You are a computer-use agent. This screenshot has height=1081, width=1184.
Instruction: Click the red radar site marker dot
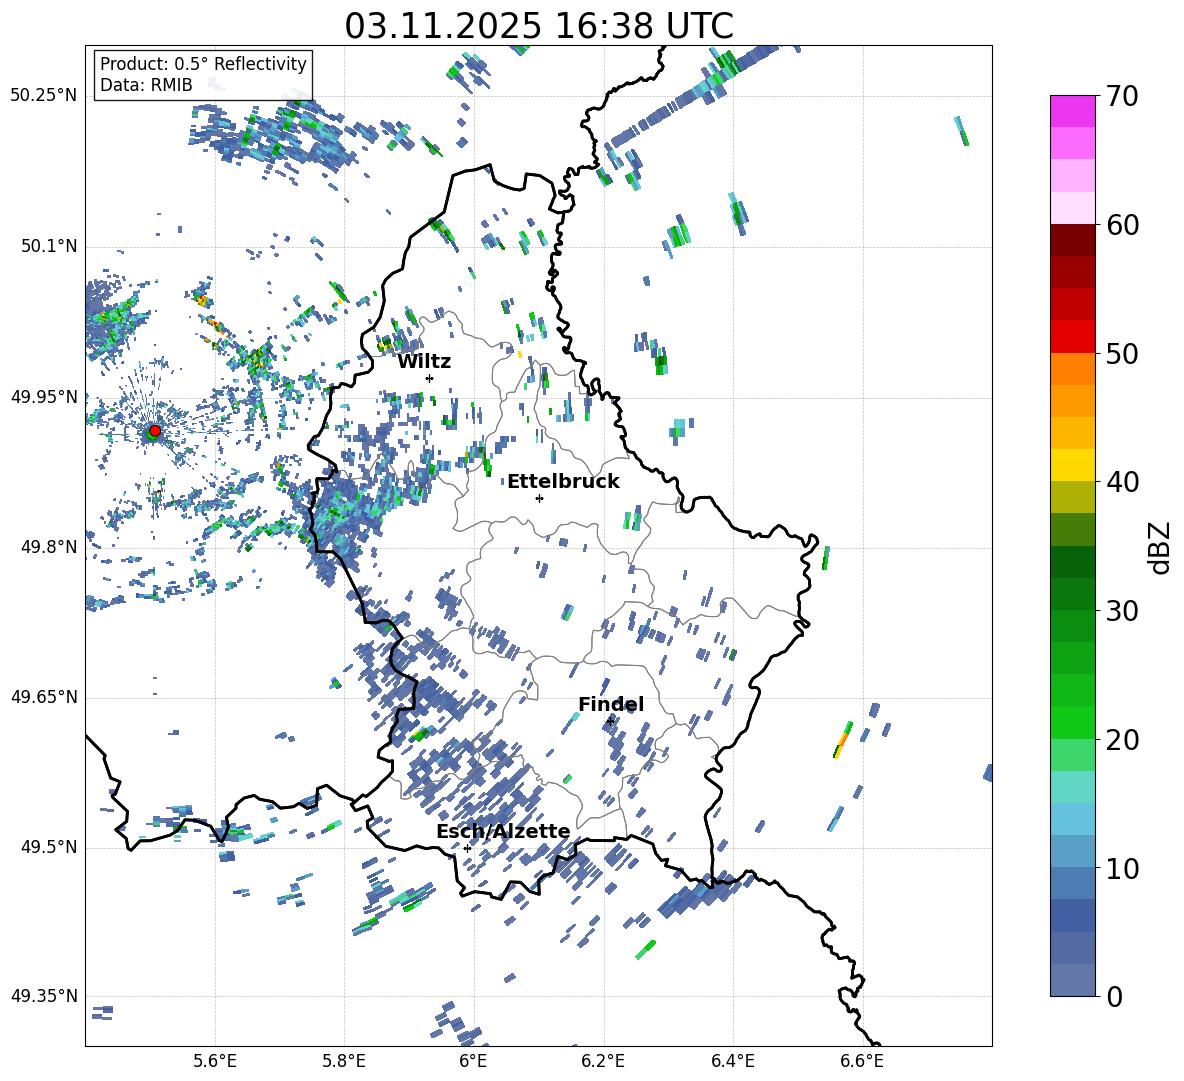[x=154, y=431]
